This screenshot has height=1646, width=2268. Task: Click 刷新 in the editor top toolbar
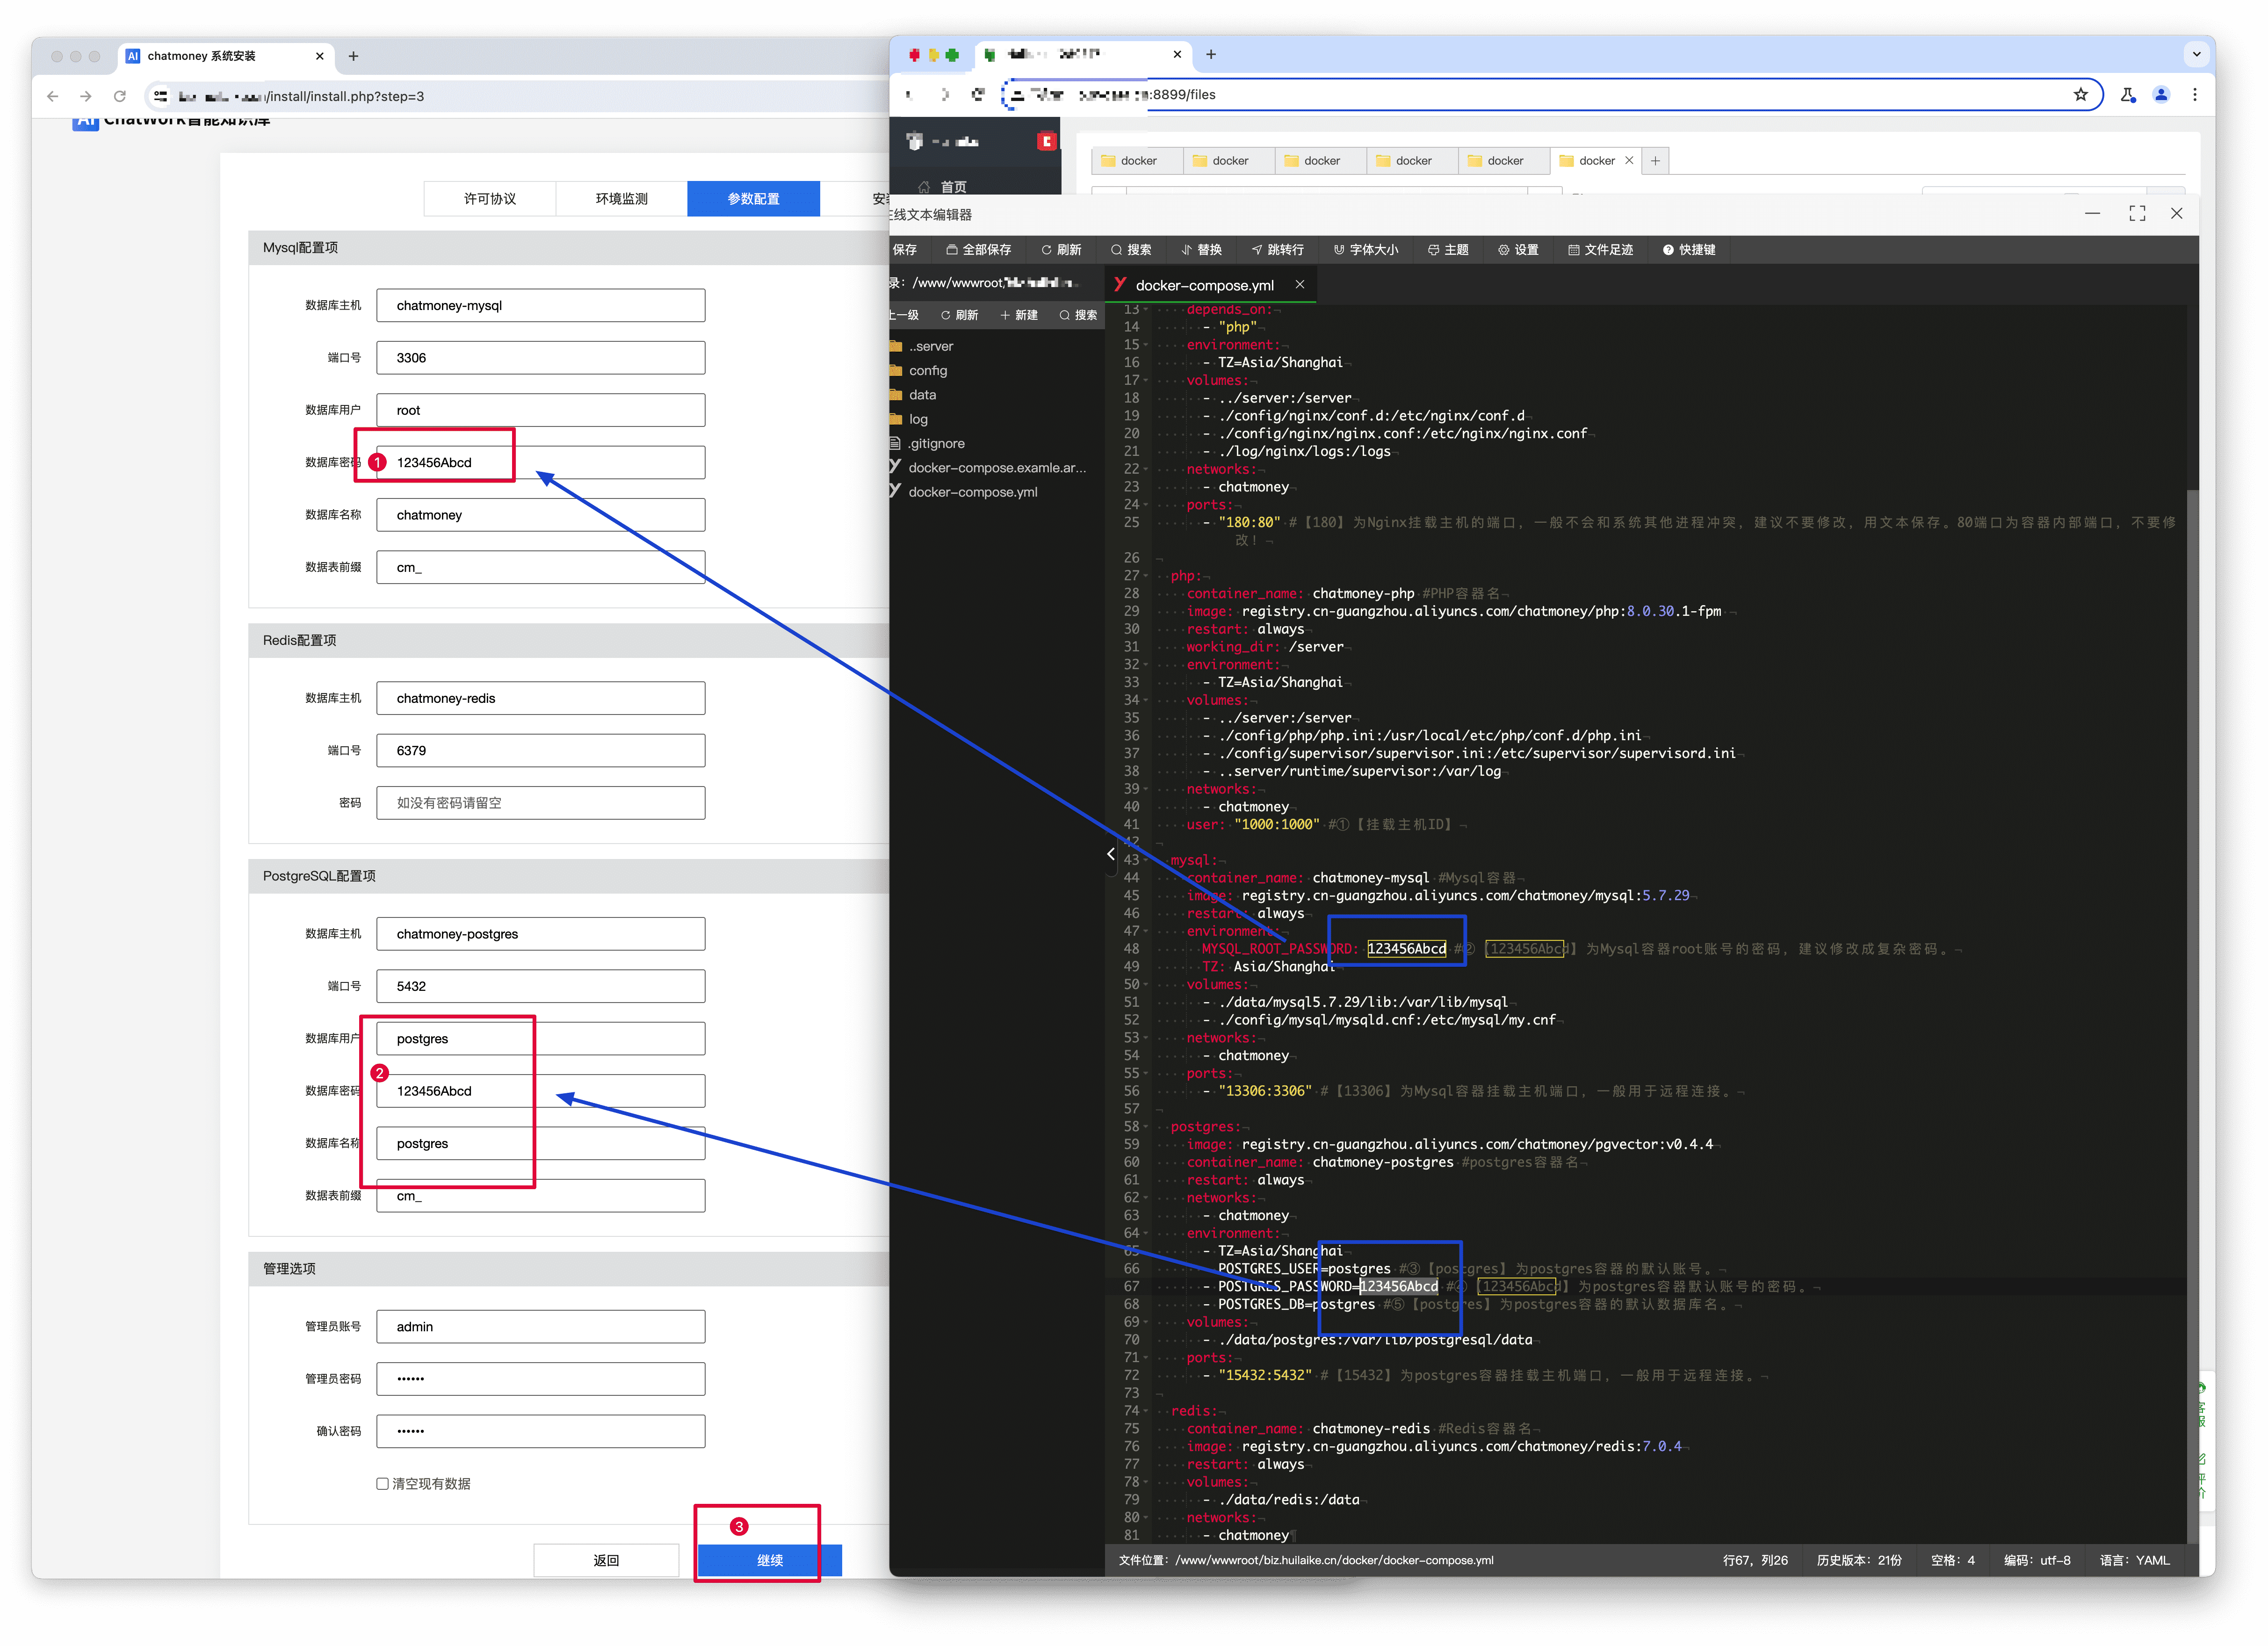tap(1061, 250)
